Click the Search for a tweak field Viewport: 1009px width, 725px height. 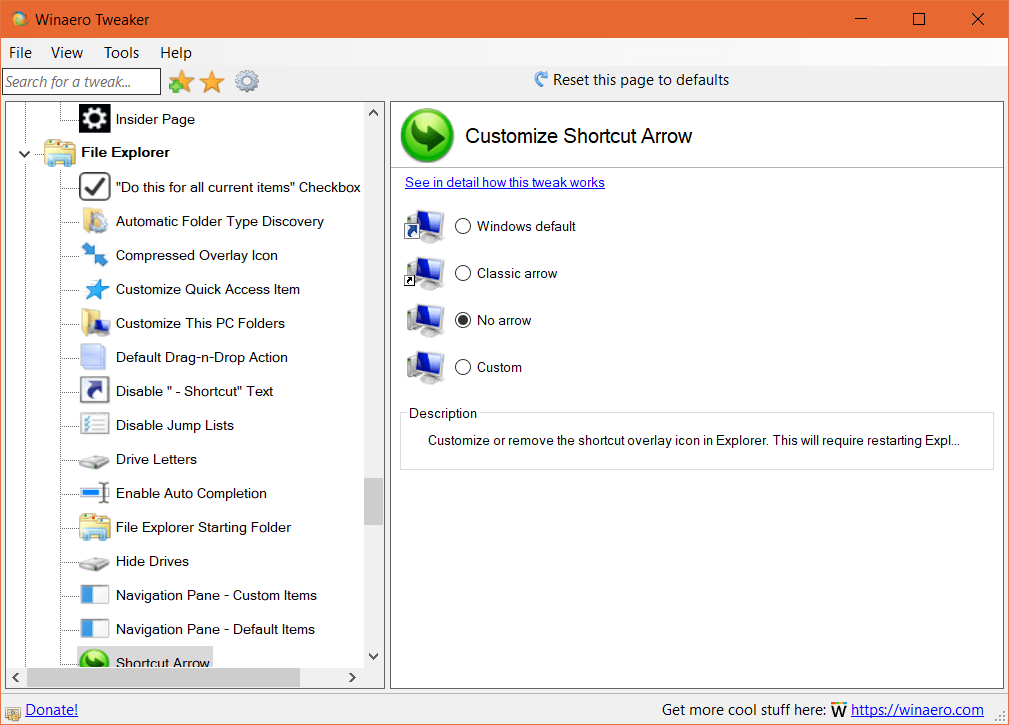point(81,82)
